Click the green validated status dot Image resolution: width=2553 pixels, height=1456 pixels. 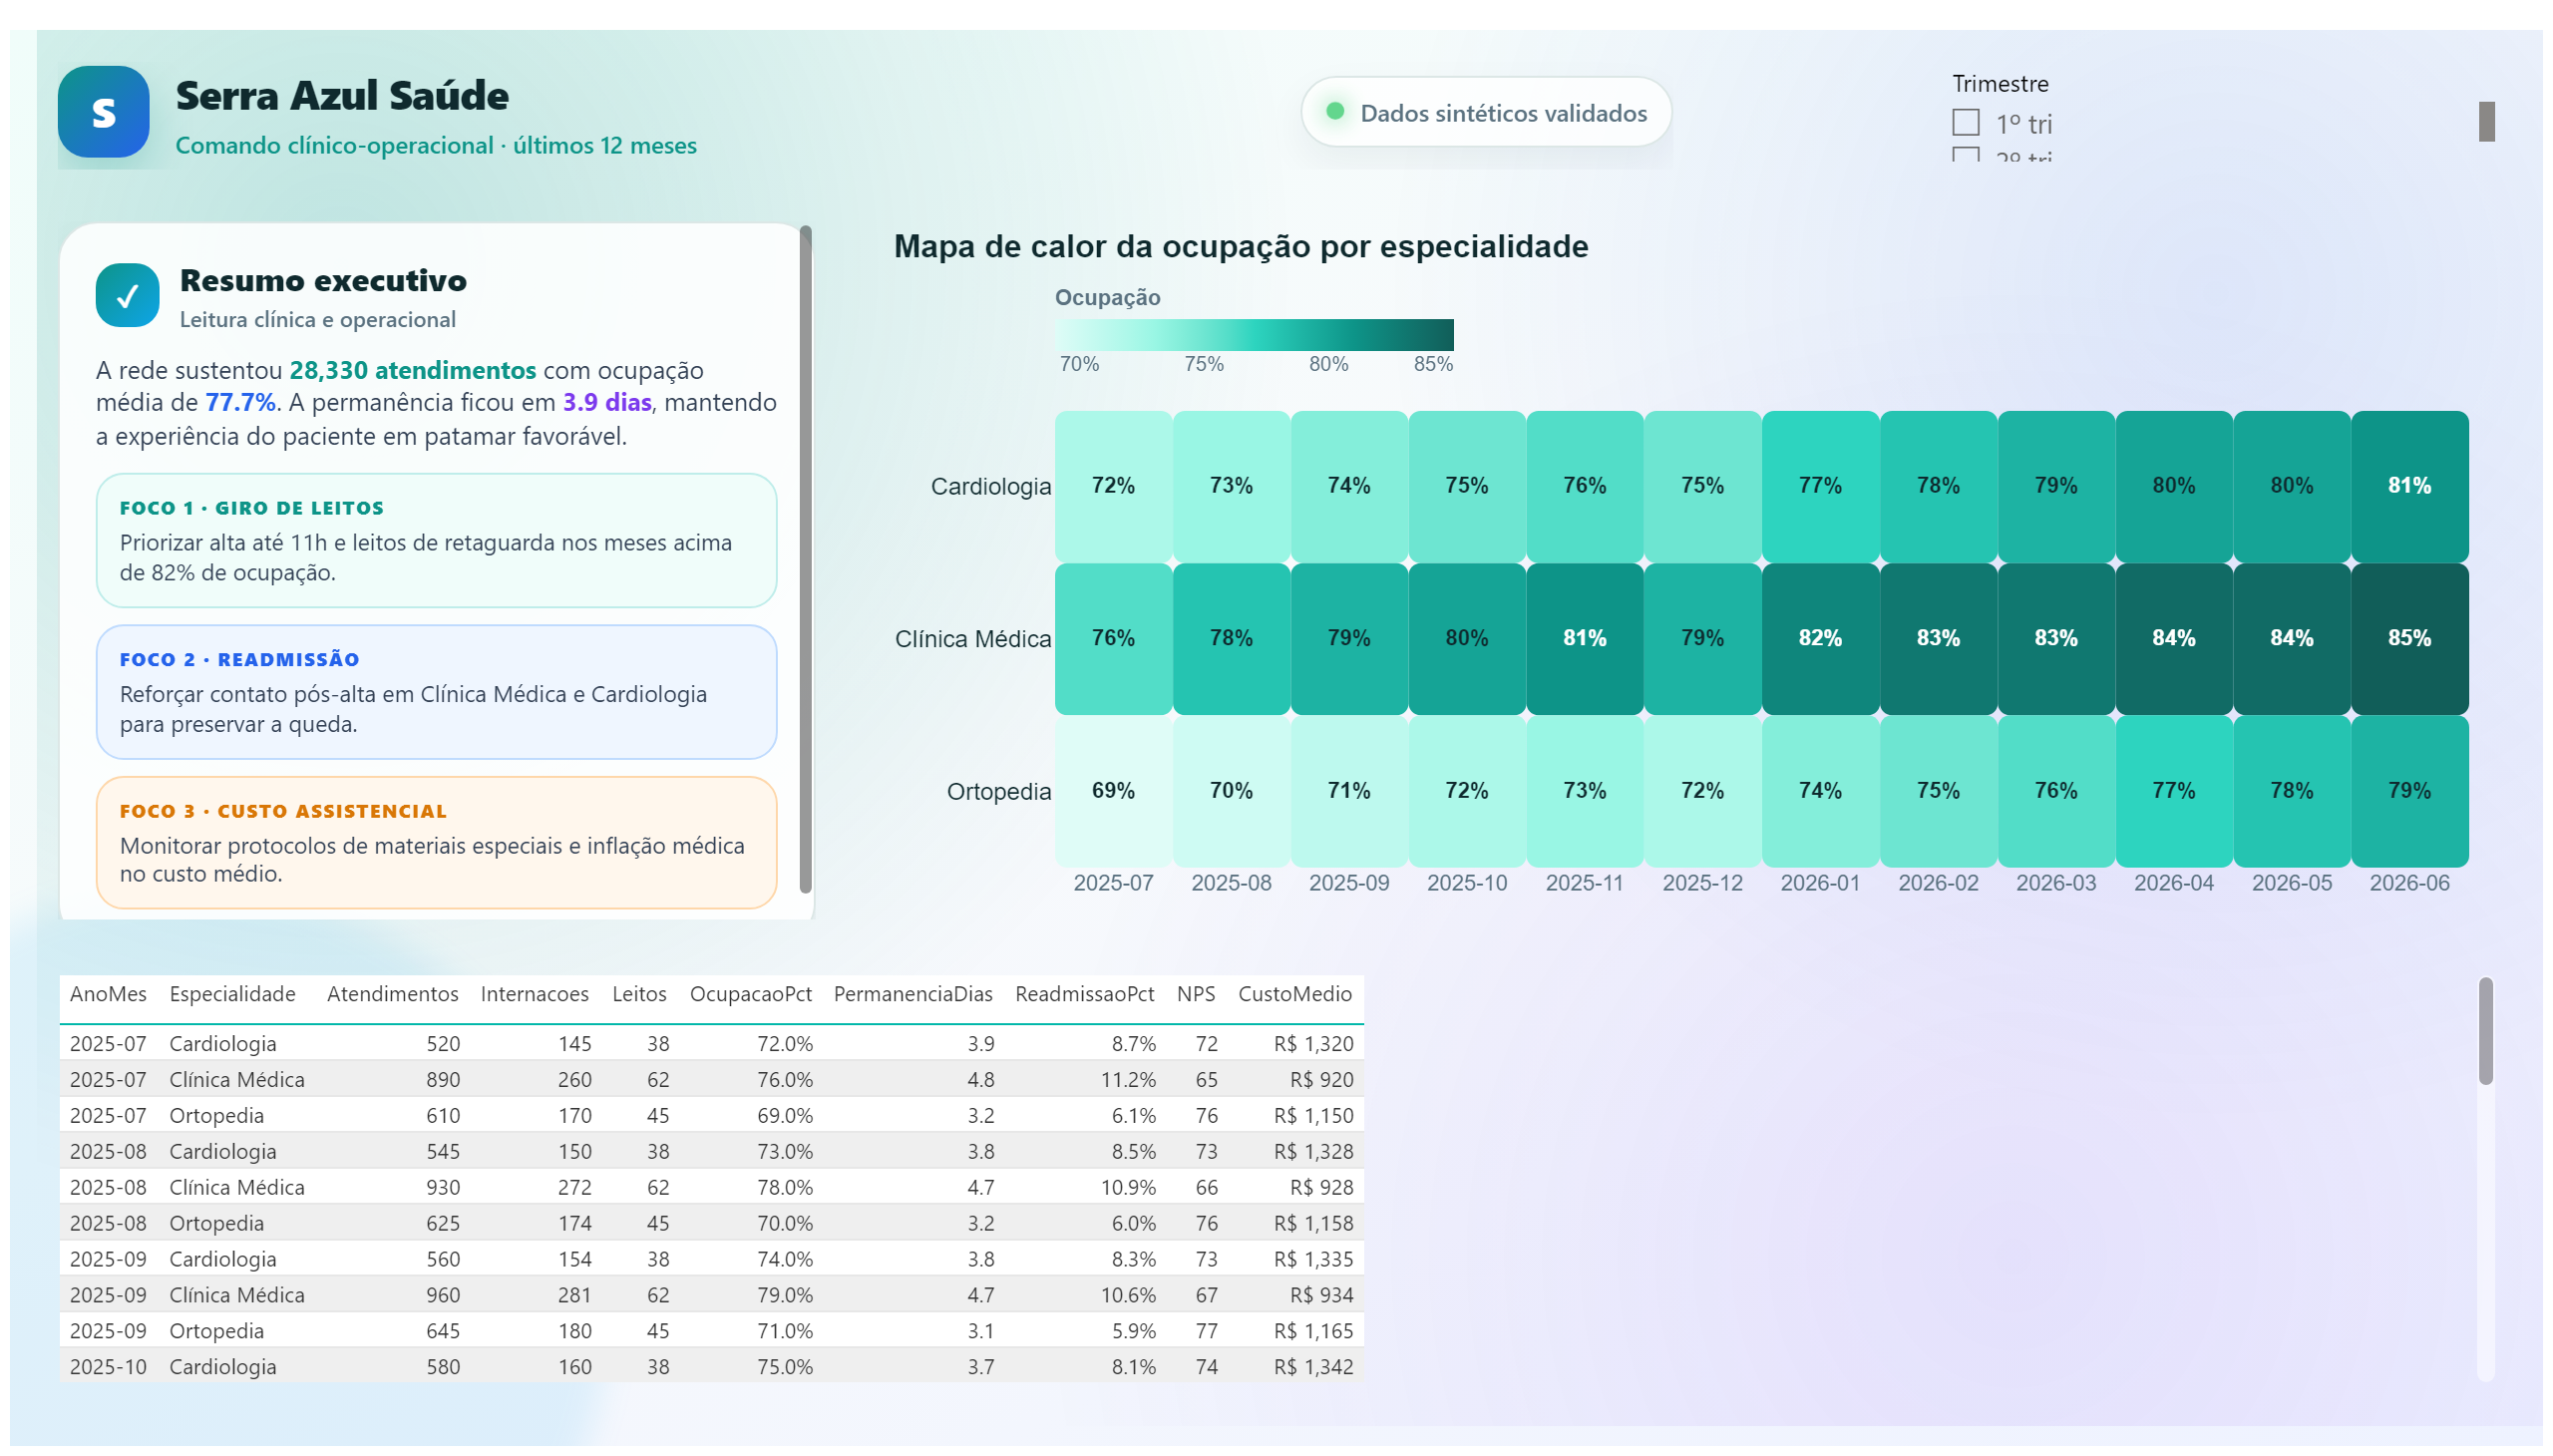(x=1333, y=111)
